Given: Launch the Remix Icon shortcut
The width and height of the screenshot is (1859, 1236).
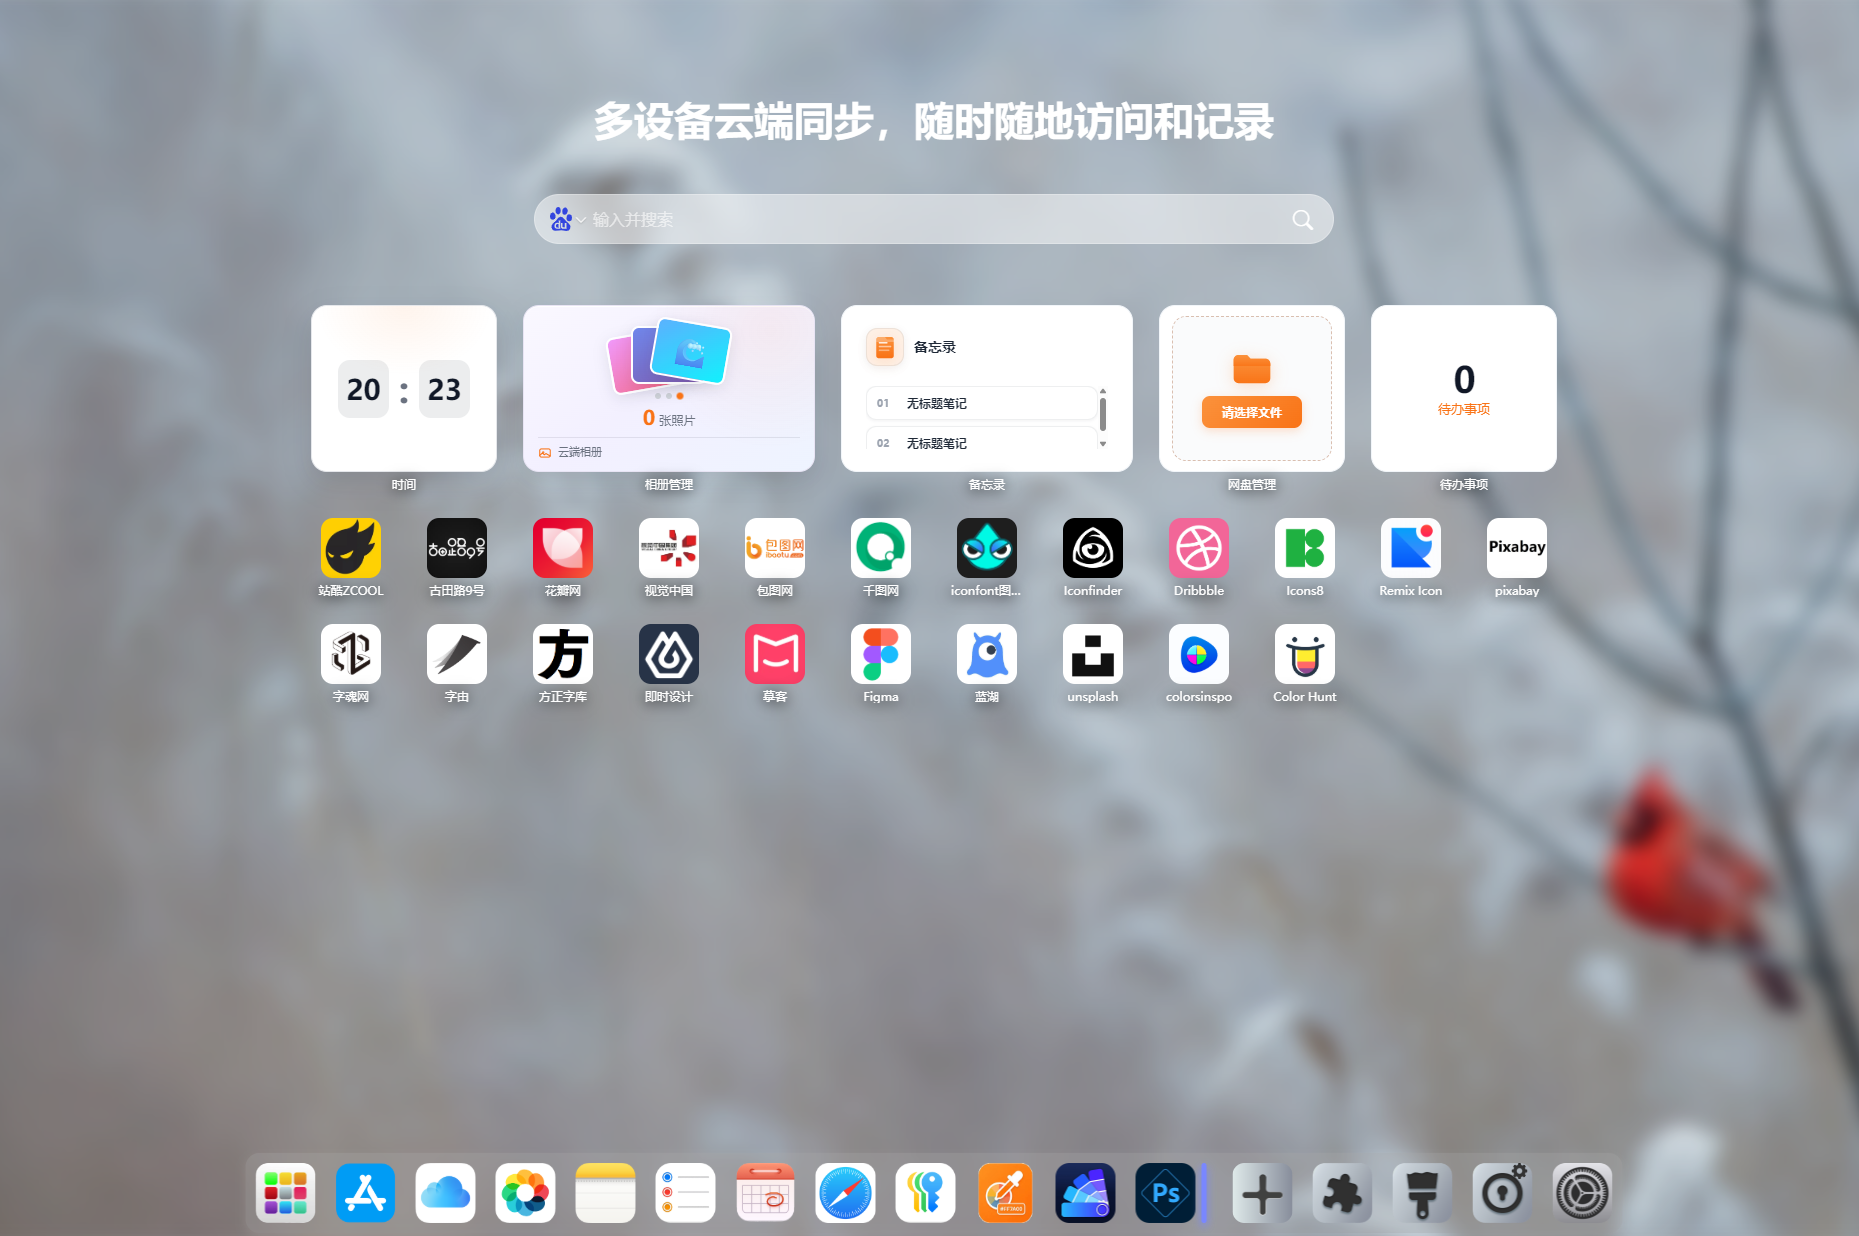Looking at the screenshot, I should coord(1411,548).
